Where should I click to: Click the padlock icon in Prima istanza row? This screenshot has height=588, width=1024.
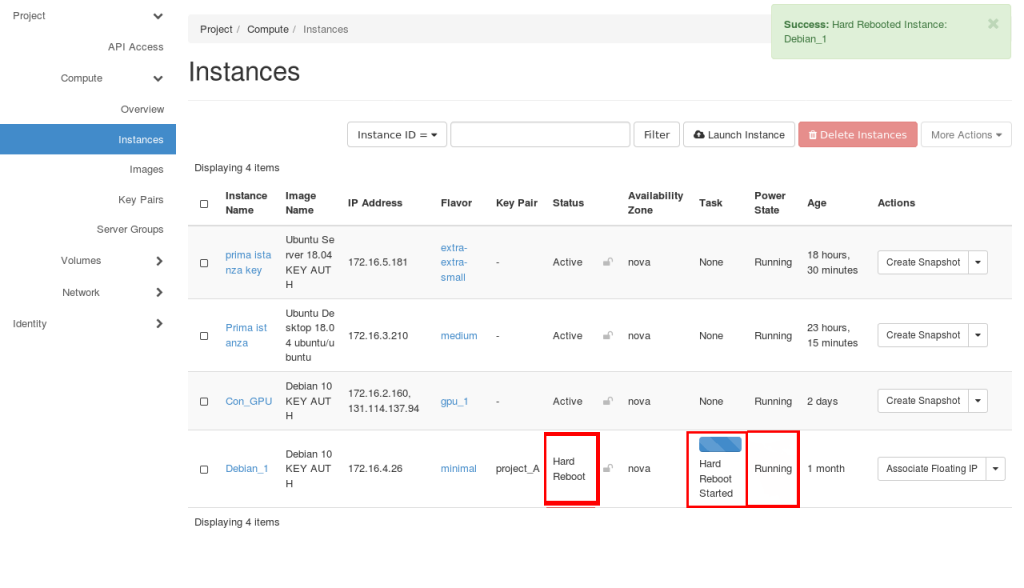pos(608,336)
